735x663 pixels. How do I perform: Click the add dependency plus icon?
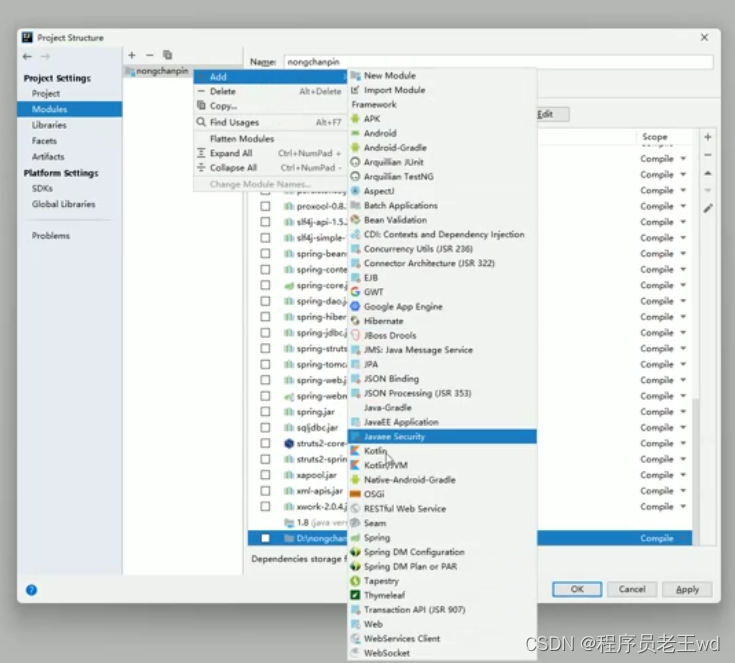(x=708, y=137)
